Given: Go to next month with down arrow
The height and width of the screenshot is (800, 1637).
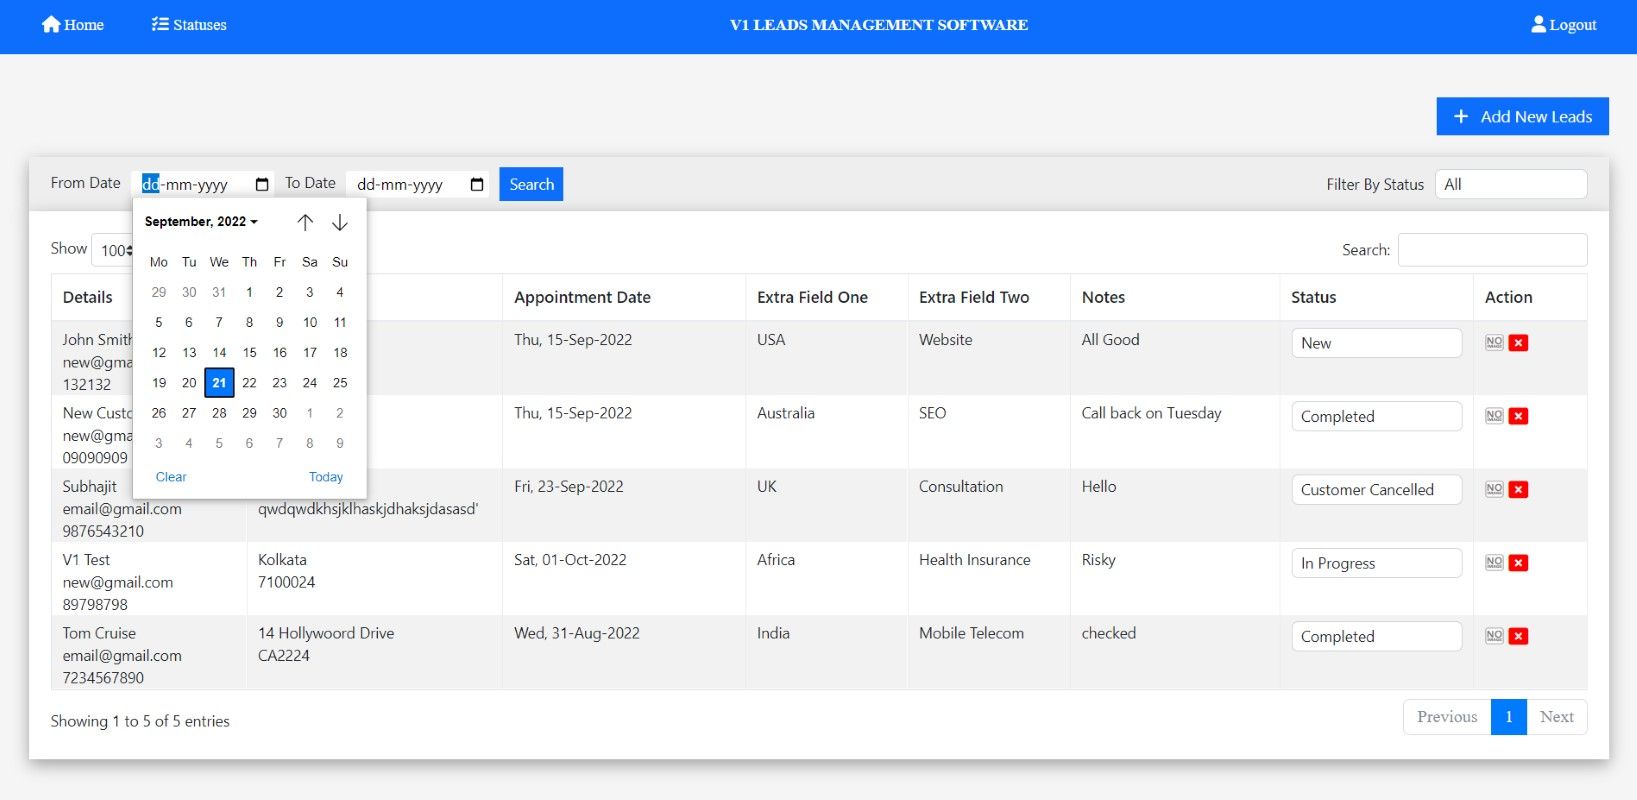Looking at the screenshot, I should click(340, 222).
